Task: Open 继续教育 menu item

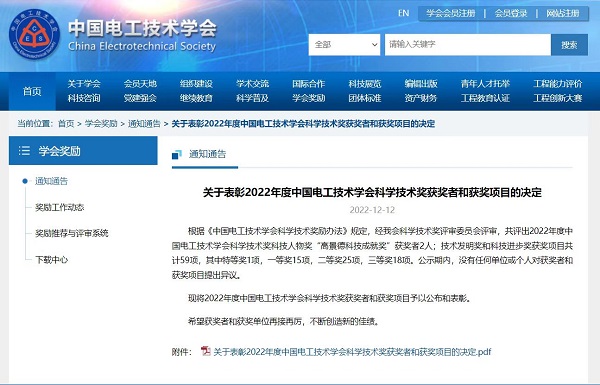Action: [196, 98]
